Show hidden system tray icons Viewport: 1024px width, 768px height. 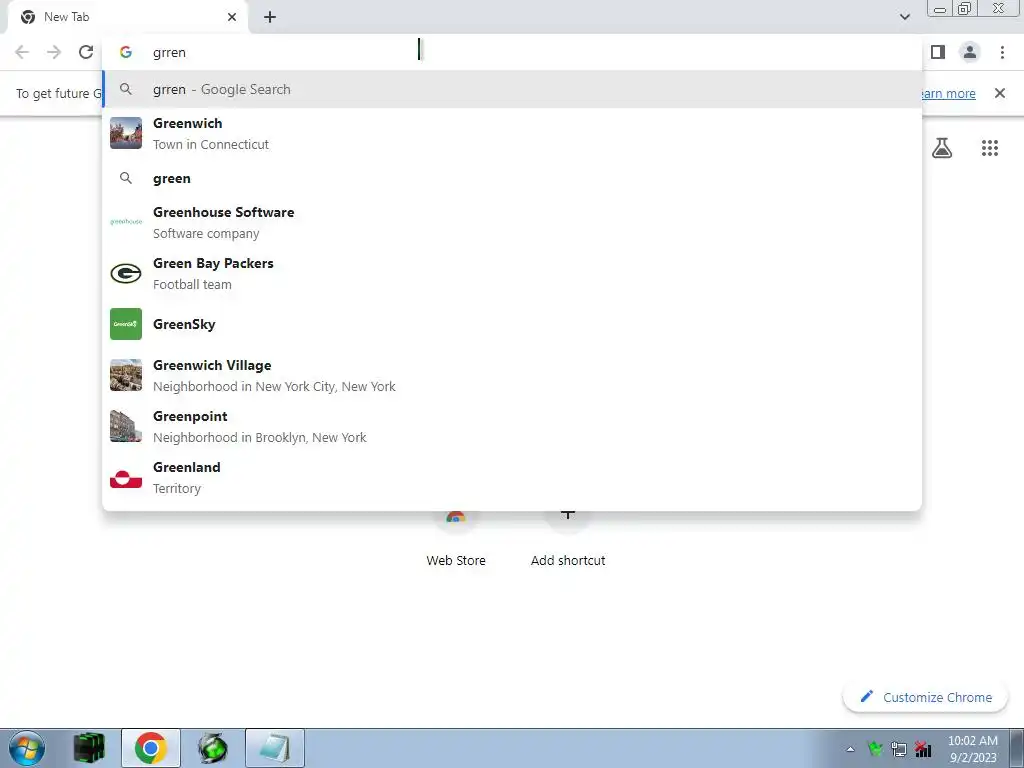[850, 749]
